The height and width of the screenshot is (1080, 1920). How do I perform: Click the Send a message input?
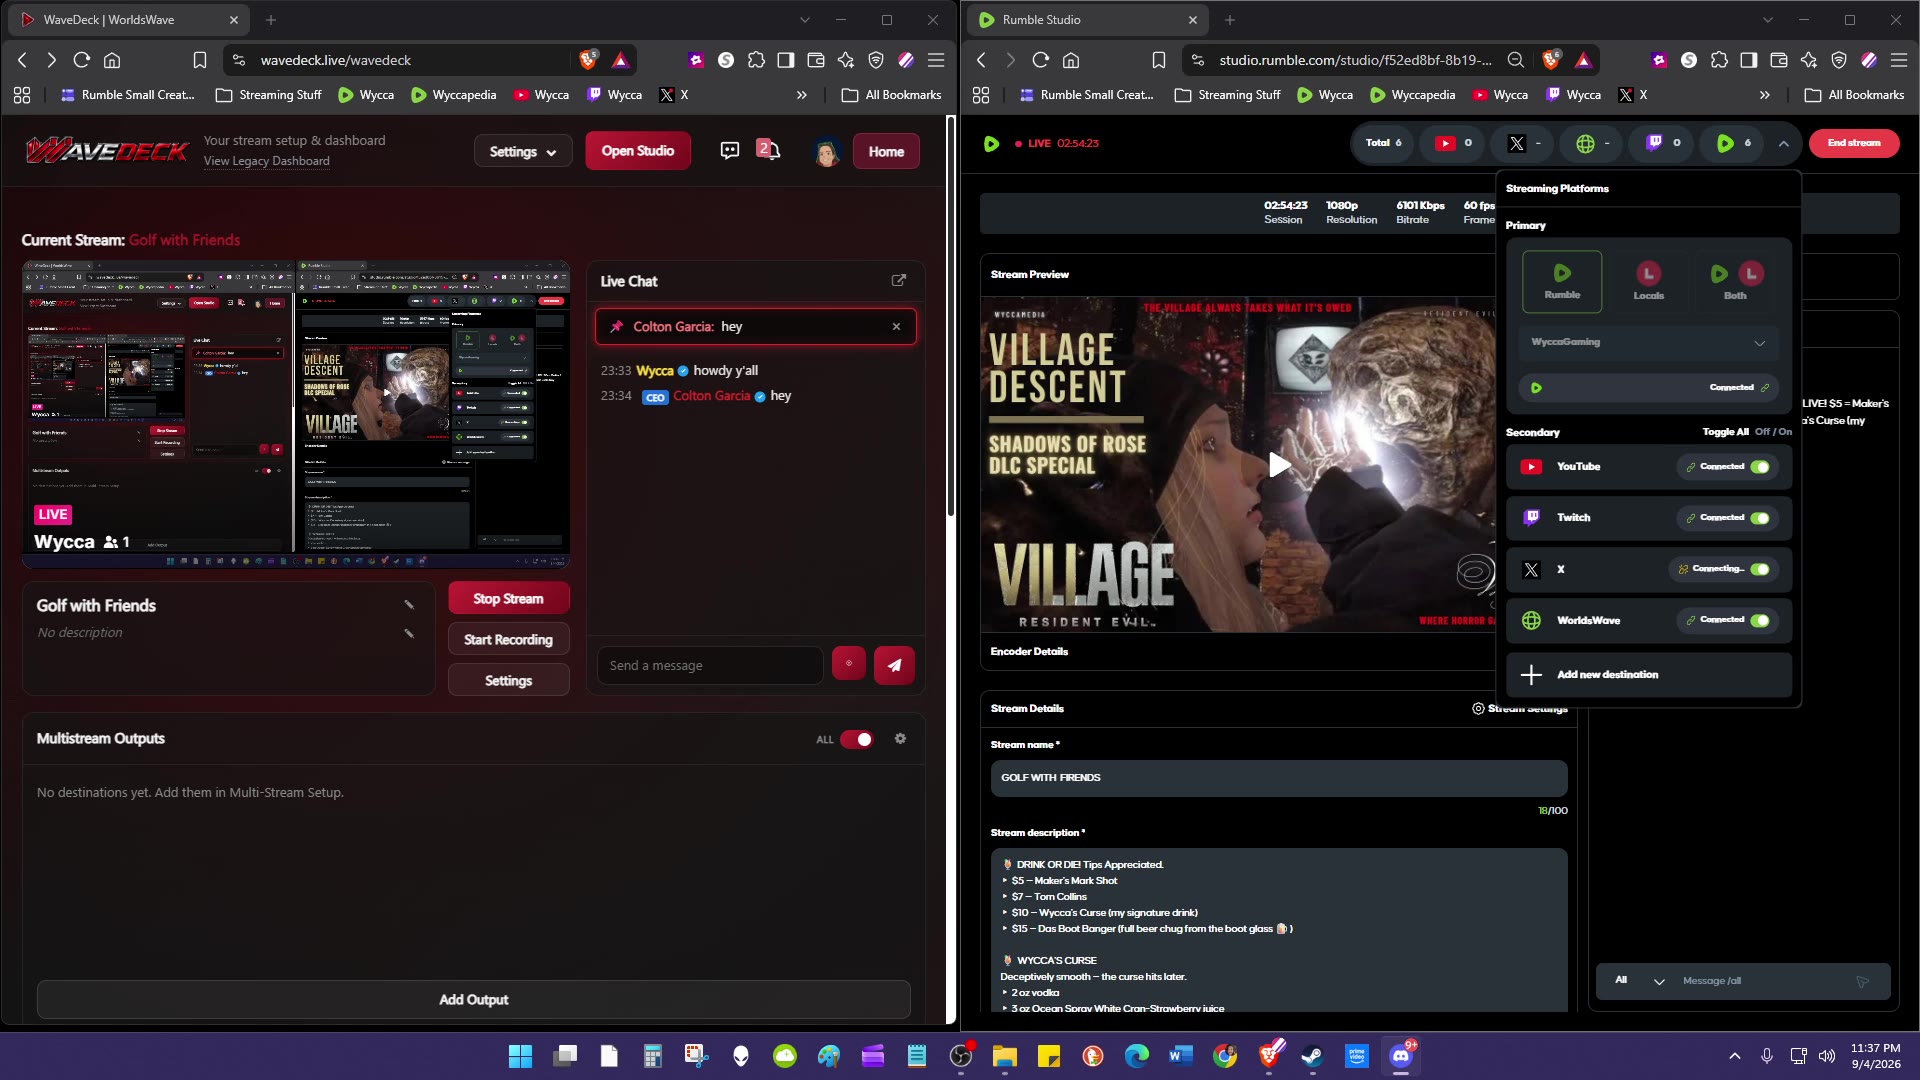(710, 665)
